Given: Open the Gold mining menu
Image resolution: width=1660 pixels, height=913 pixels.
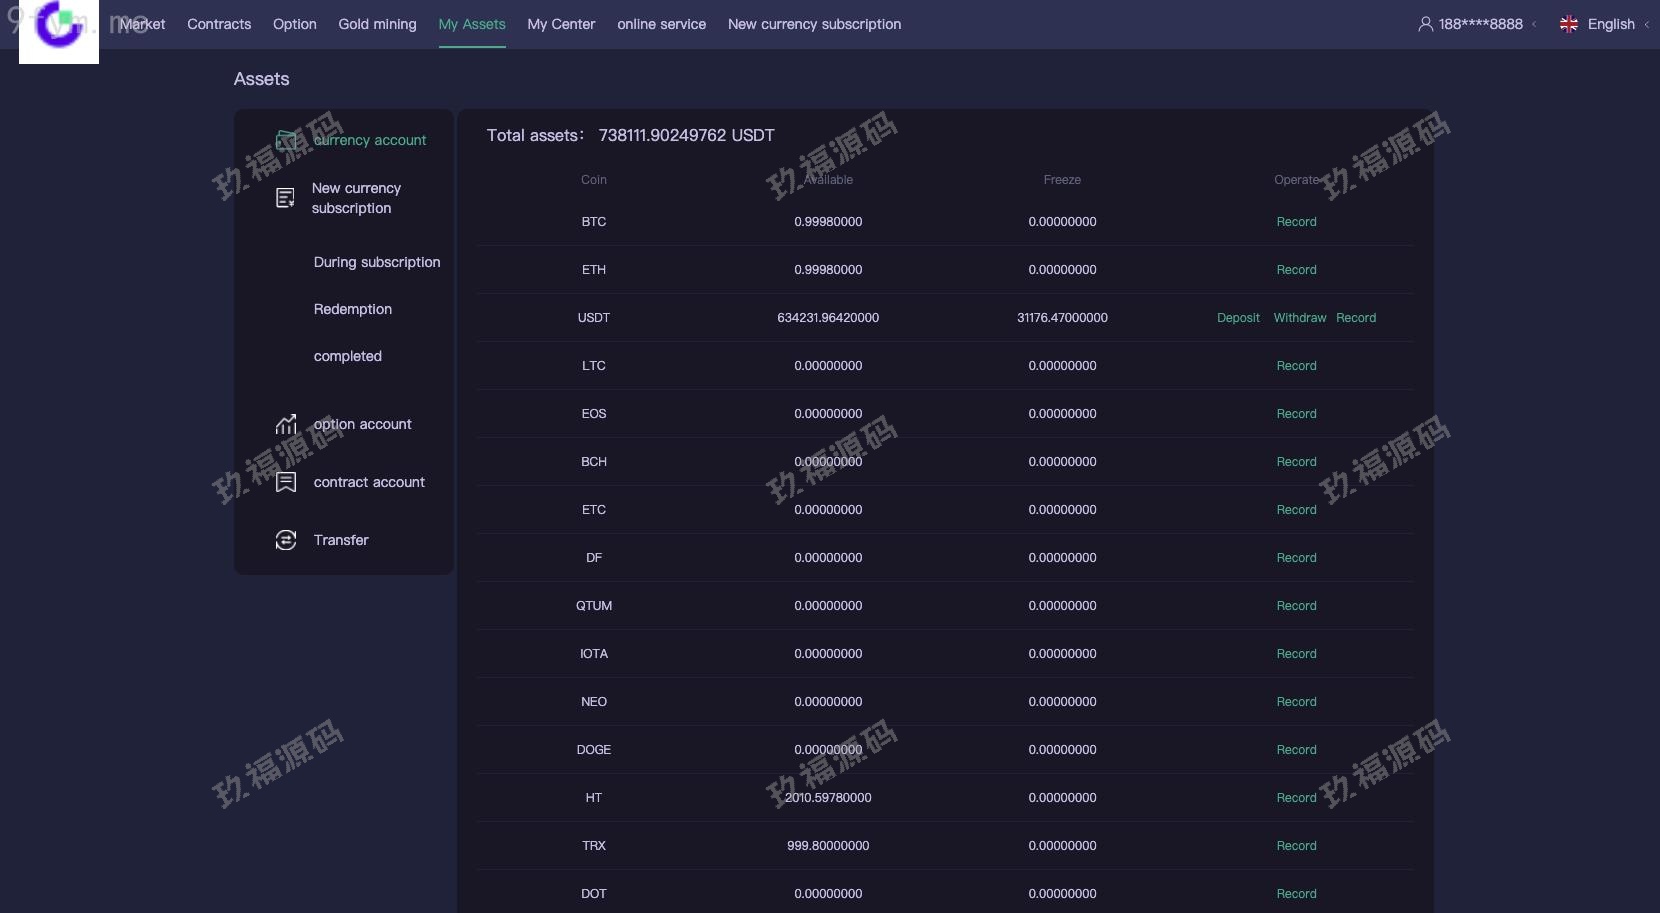Looking at the screenshot, I should 377,24.
